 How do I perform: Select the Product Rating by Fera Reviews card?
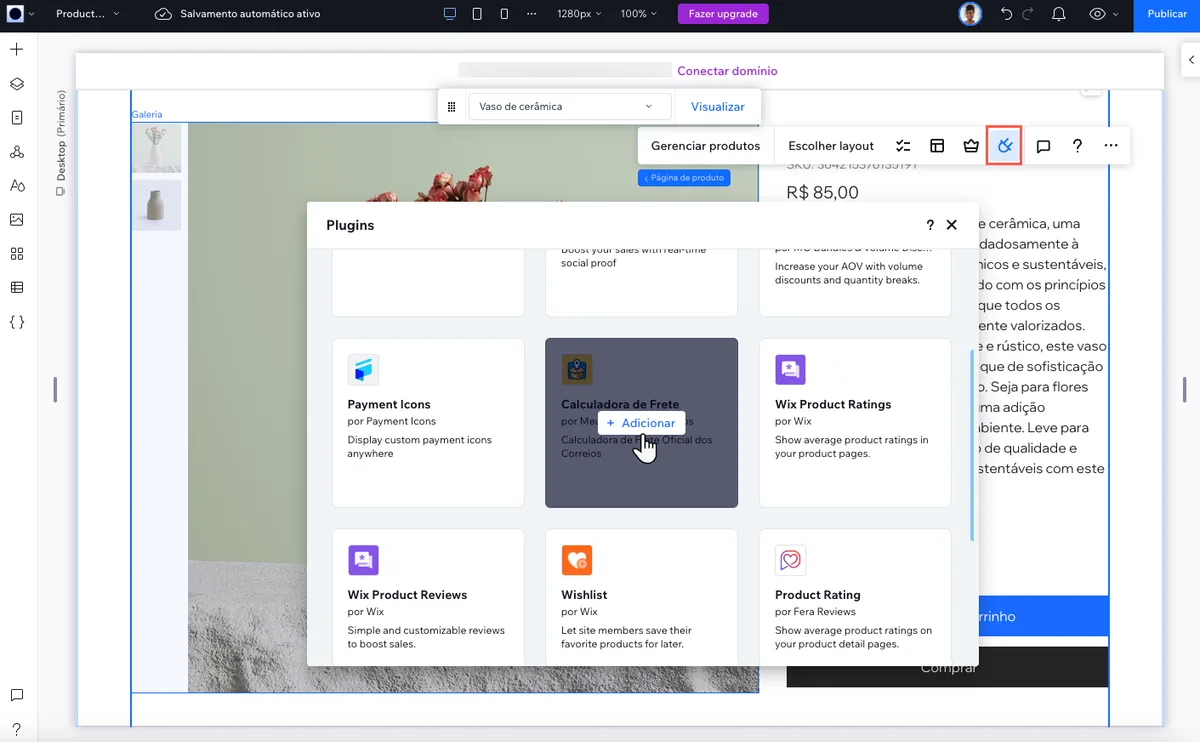pyautogui.click(x=855, y=597)
